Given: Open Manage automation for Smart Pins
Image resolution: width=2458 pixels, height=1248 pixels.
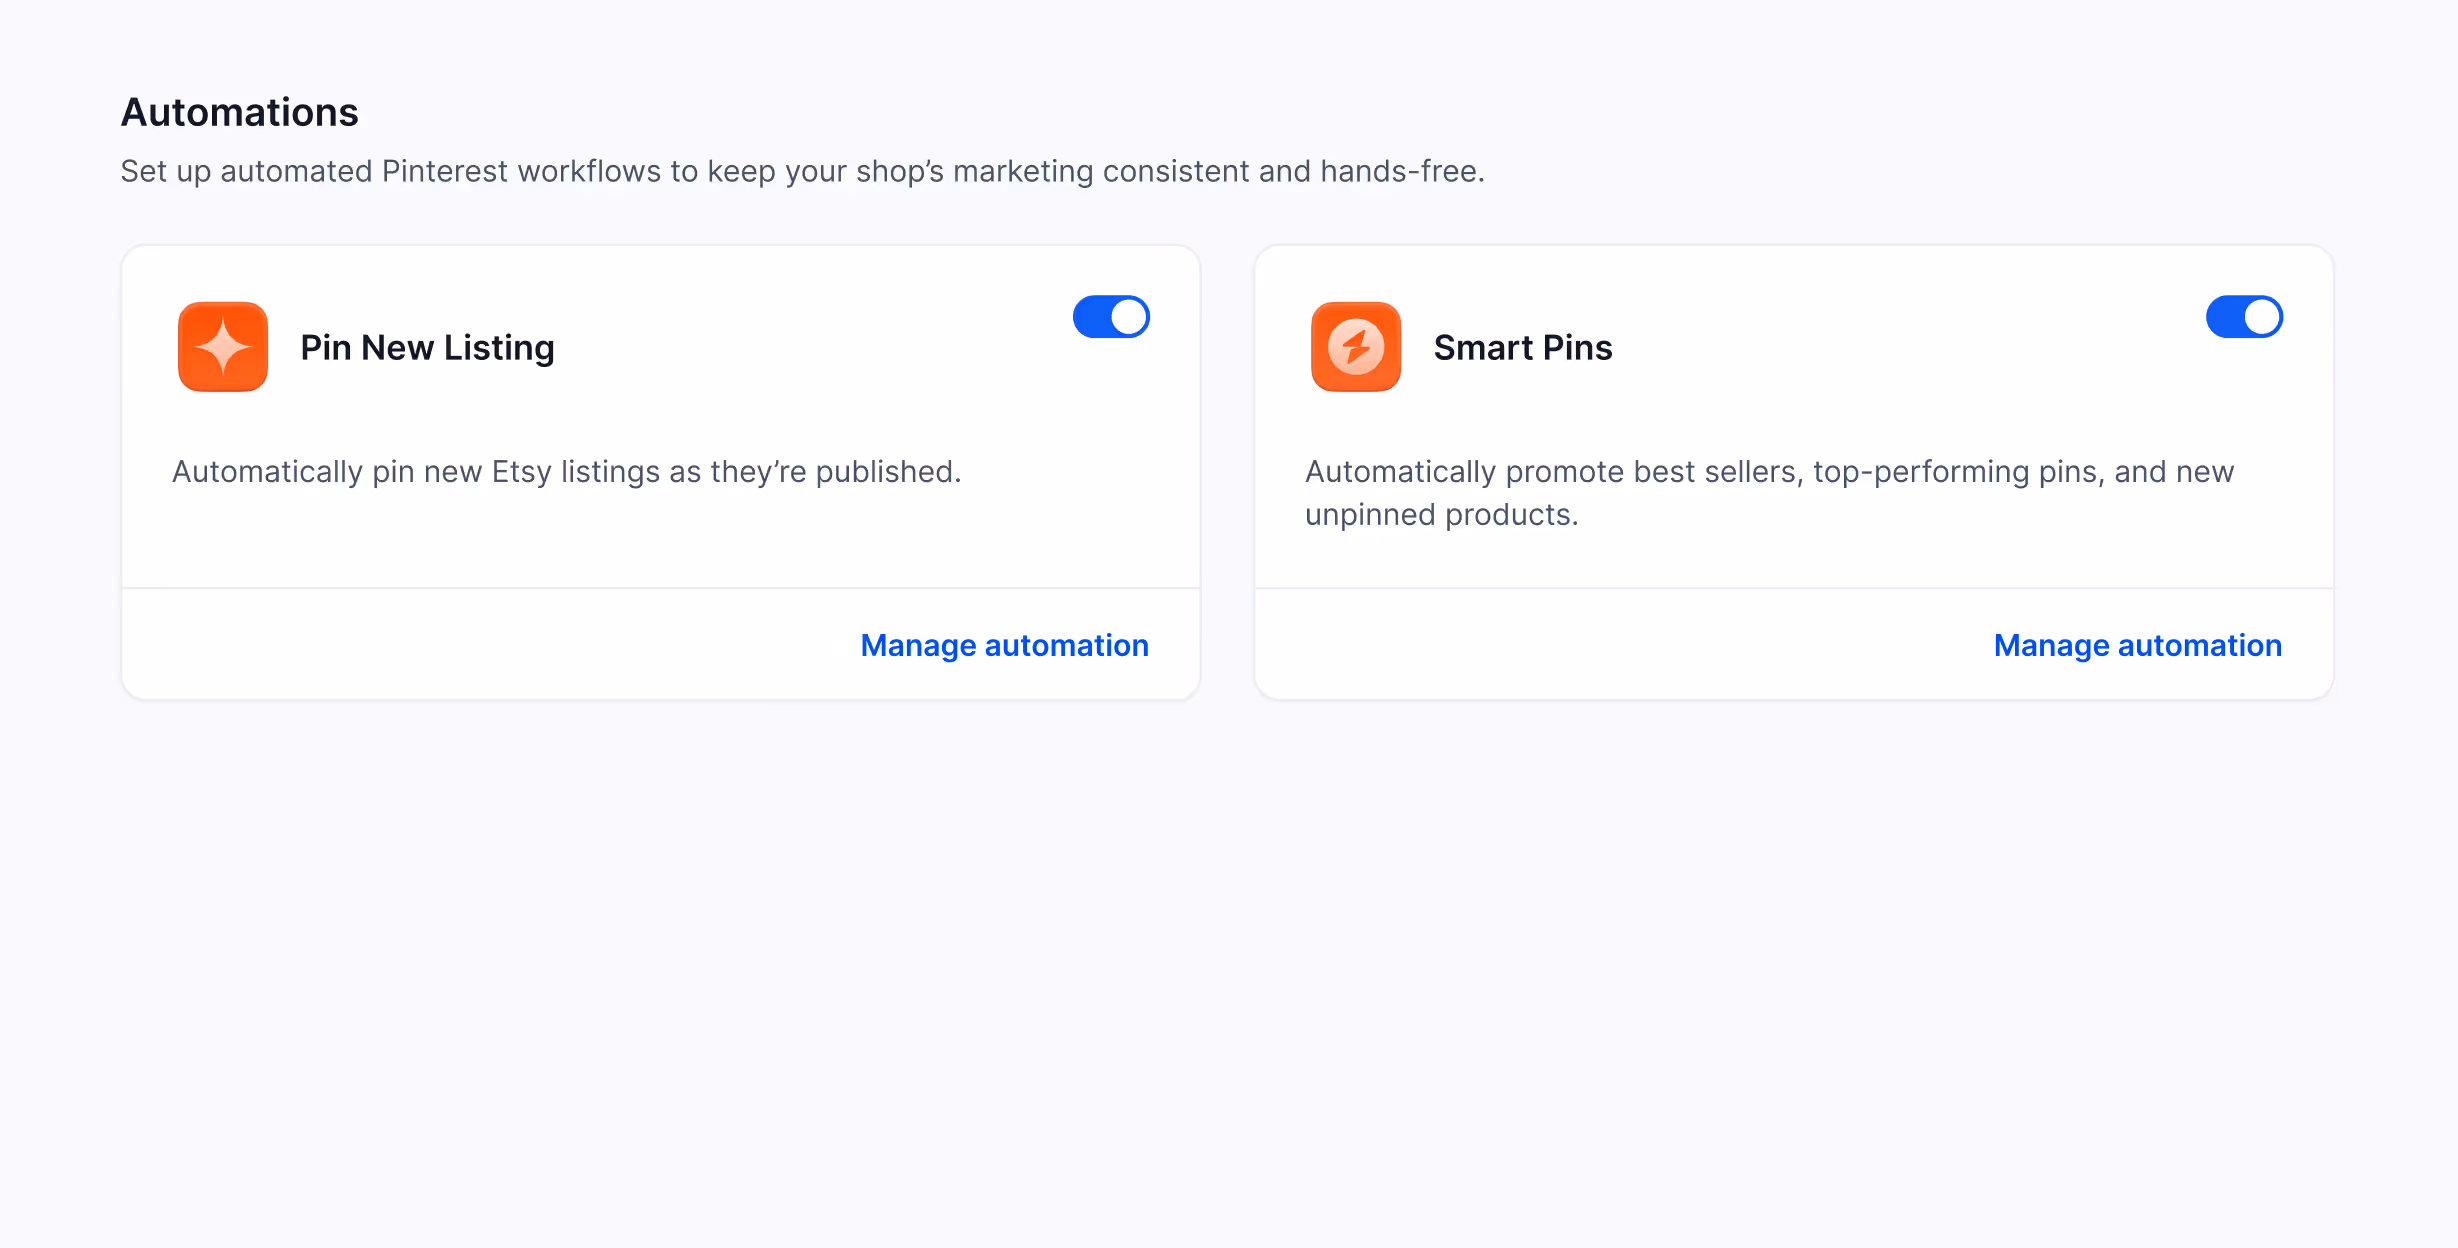Looking at the screenshot, I should [2137, 645].
